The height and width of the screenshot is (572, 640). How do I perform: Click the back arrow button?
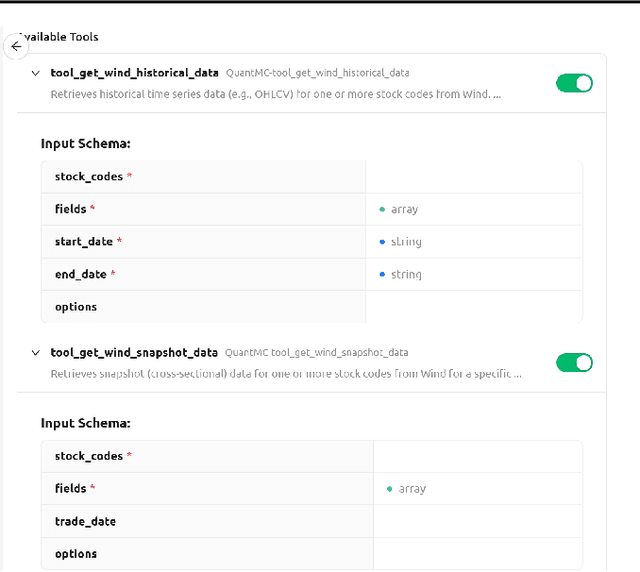(x=16, y=47)
